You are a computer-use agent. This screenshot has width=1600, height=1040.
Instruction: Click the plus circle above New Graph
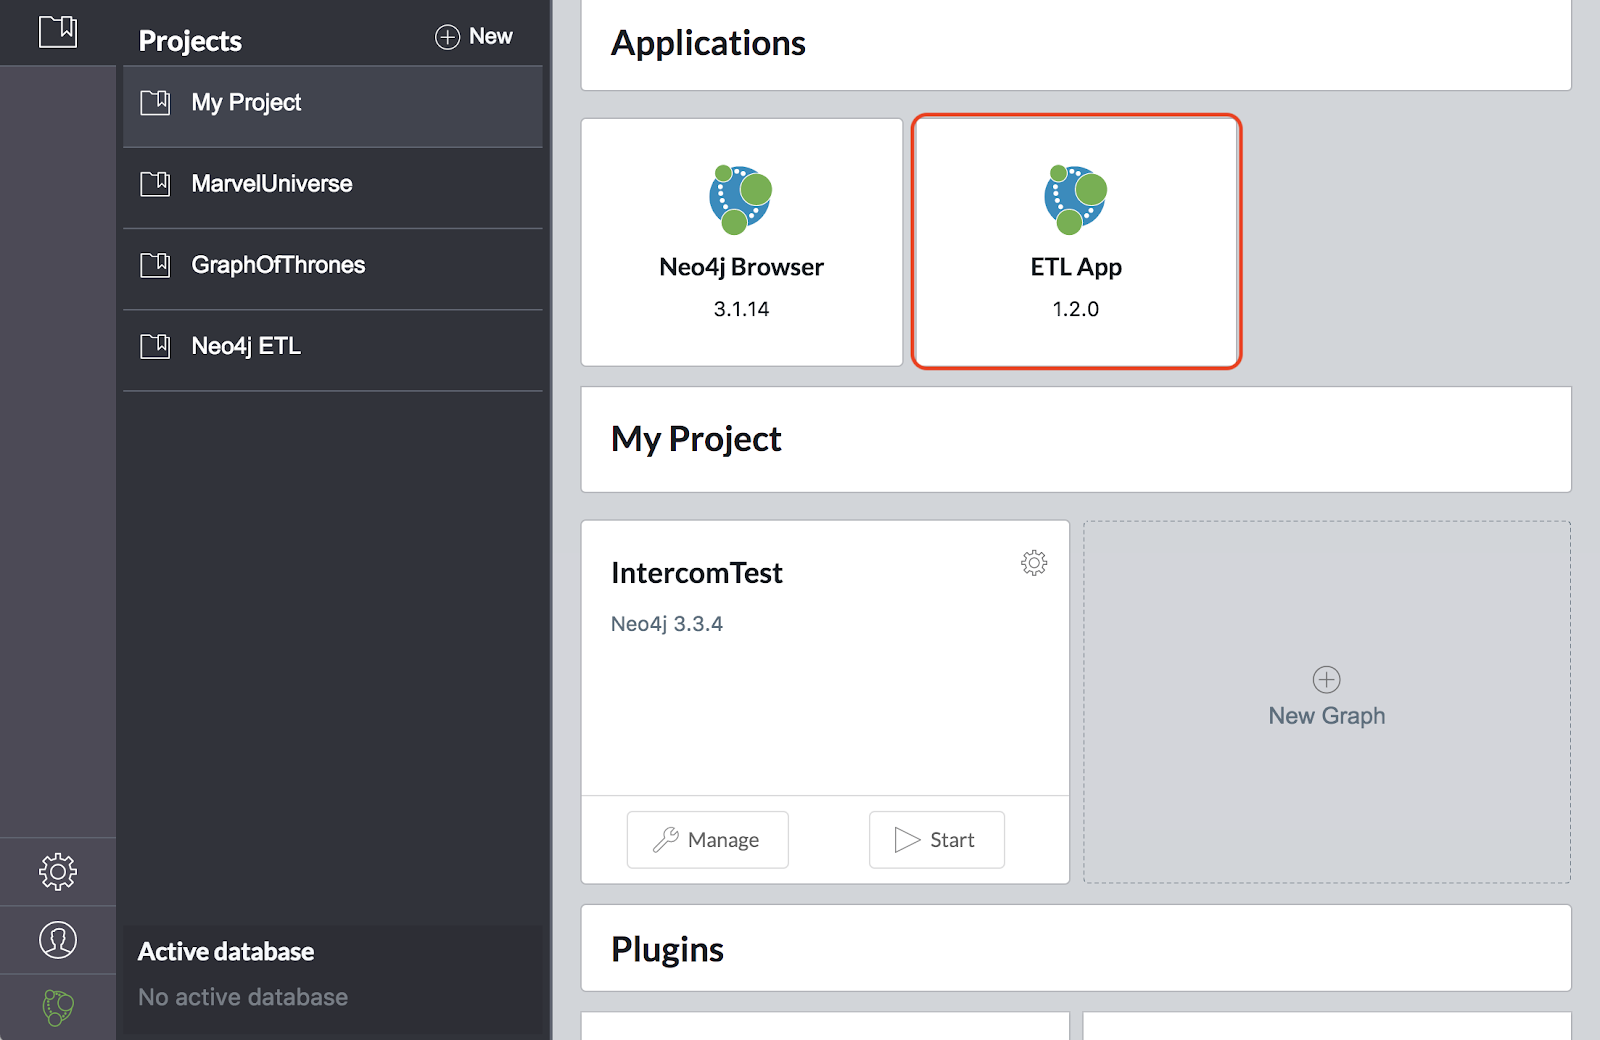1326,680
